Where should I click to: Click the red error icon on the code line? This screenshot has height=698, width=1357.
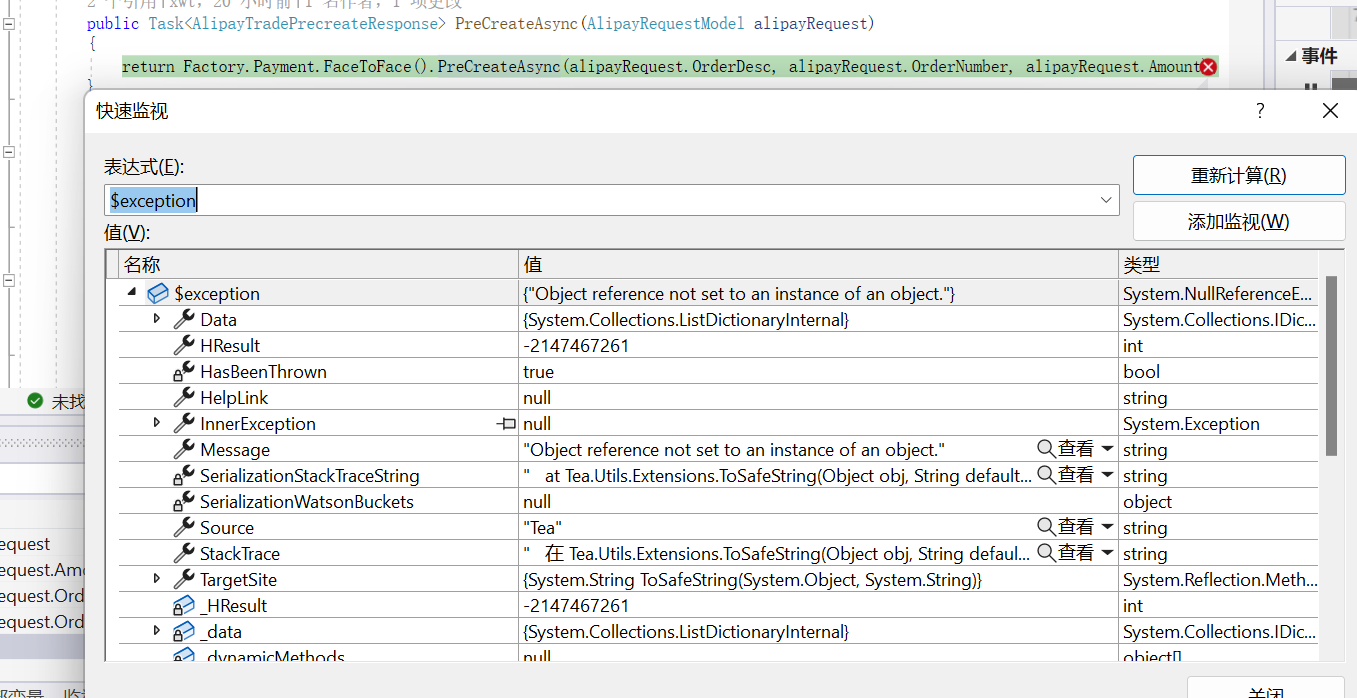[x=1208, y=66]
